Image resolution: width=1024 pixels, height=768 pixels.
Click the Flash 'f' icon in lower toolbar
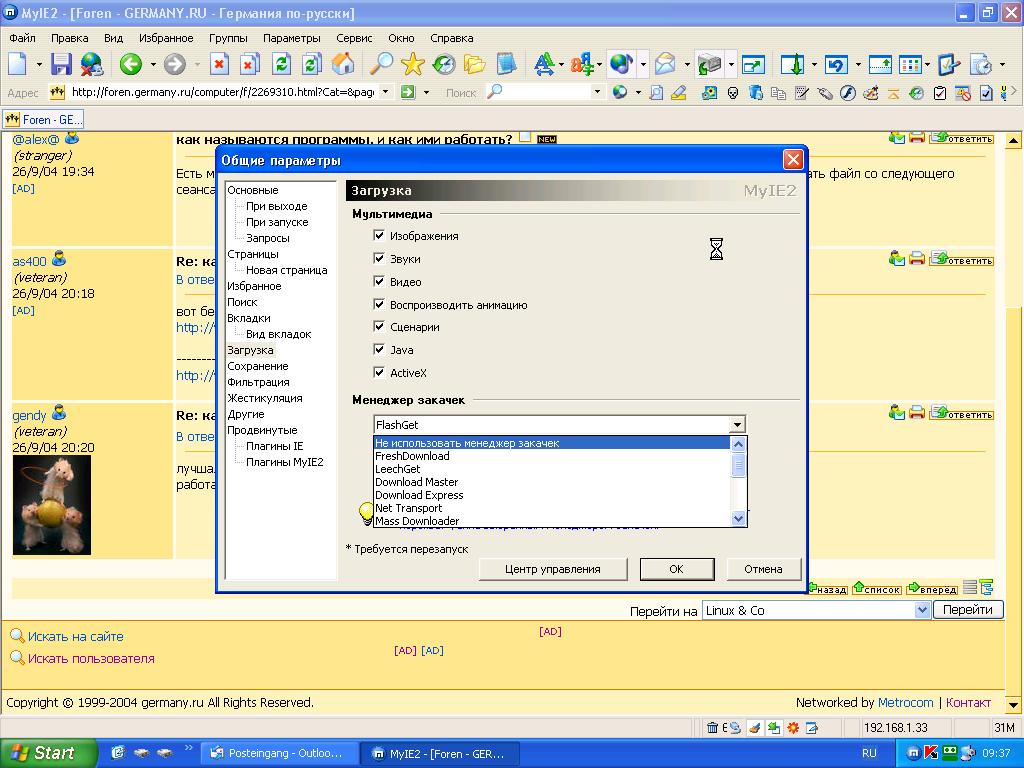point(848,93)
